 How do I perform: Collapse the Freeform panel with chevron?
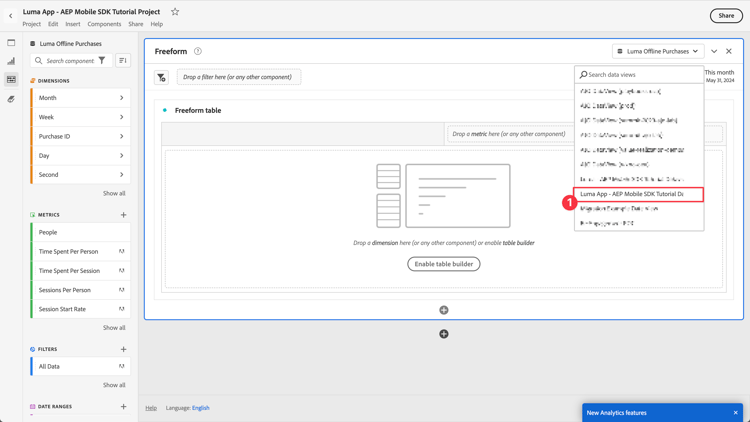714,51
